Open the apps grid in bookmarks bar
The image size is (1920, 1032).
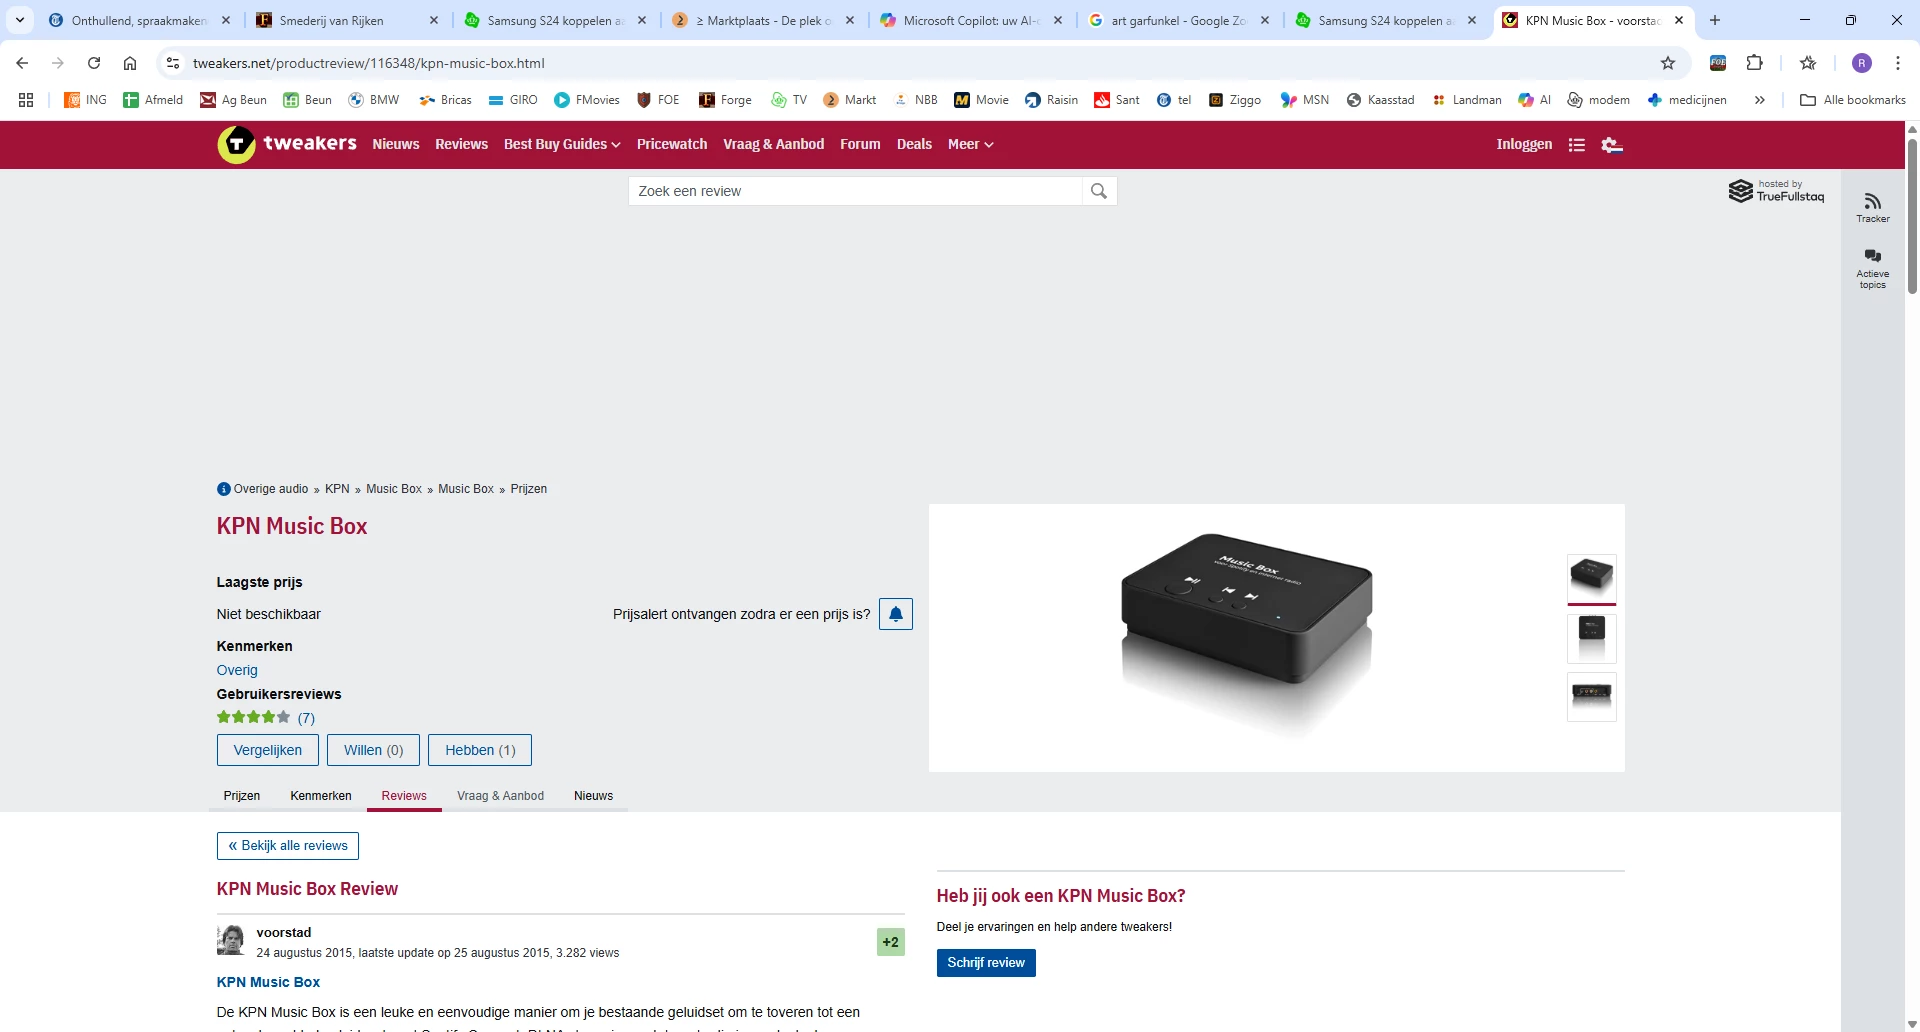[26, 100]
